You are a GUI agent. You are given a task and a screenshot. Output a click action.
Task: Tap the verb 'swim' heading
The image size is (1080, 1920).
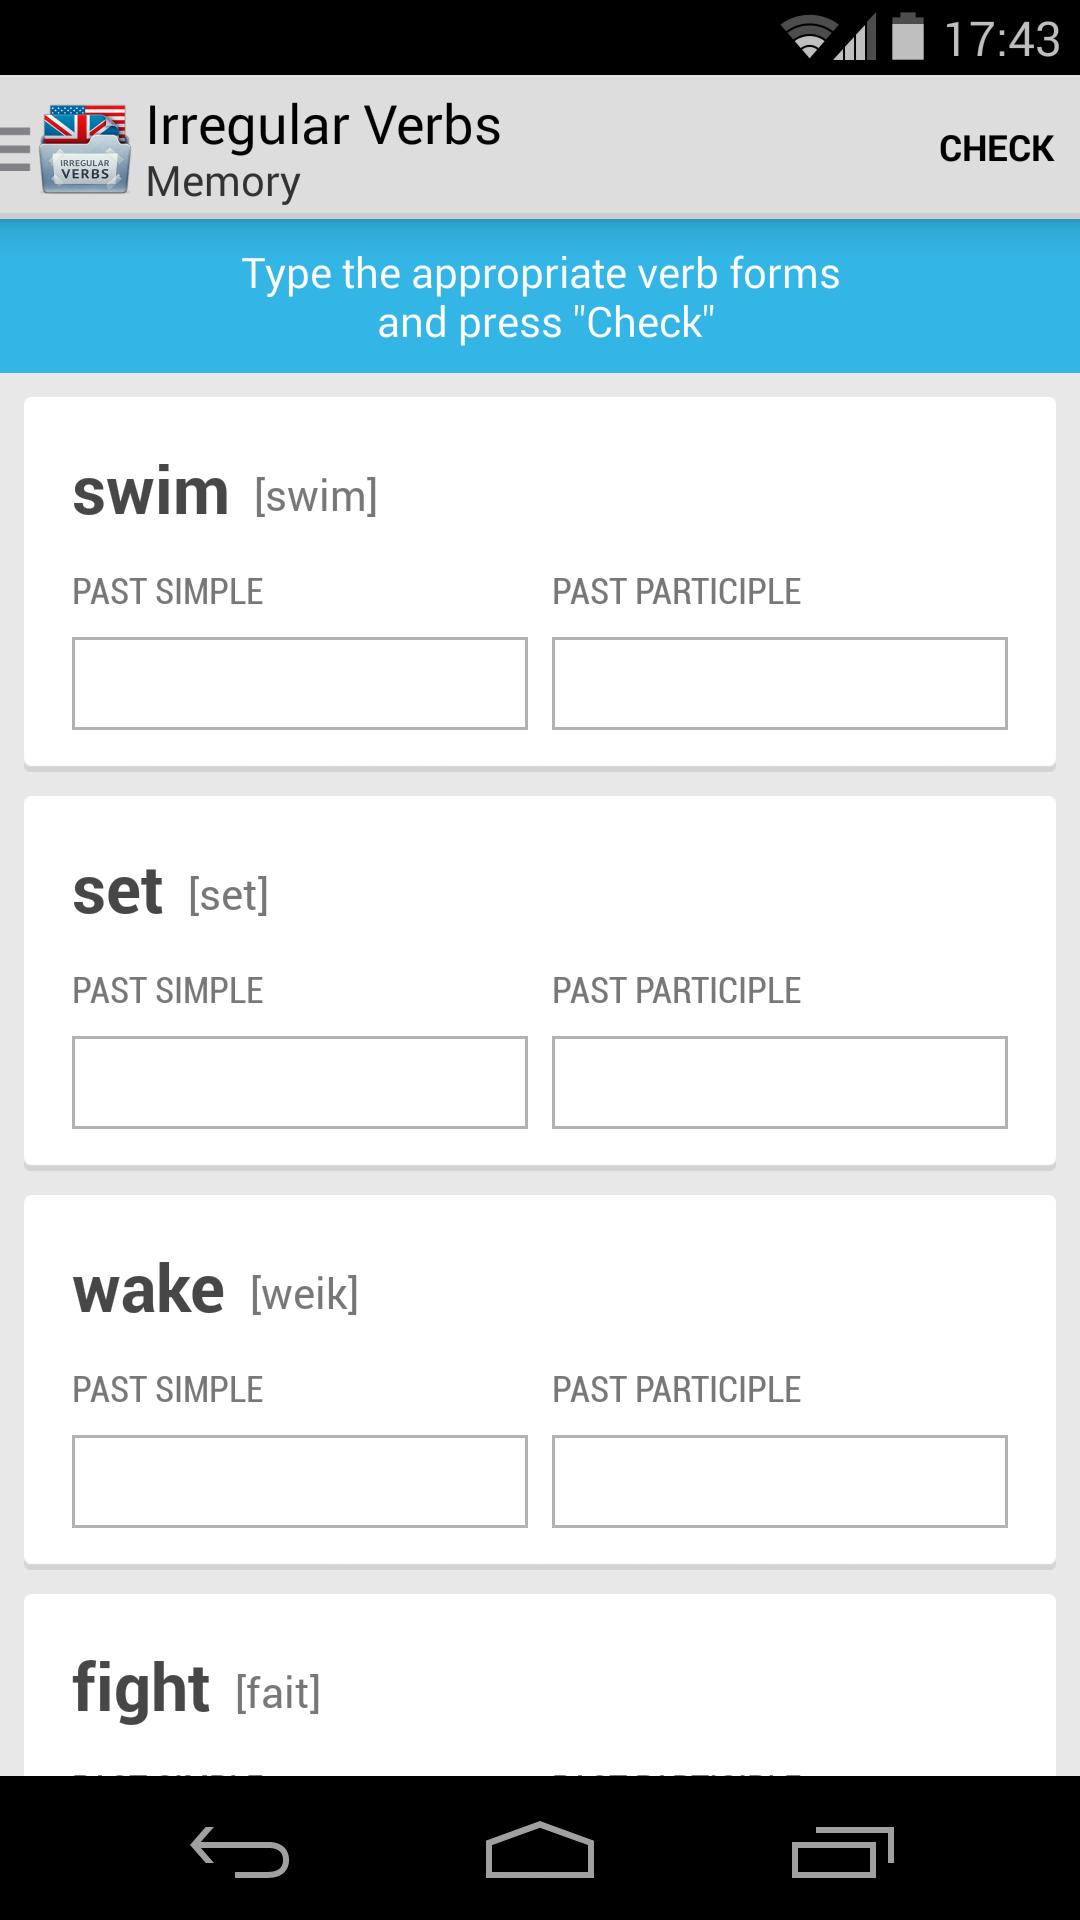151,492
